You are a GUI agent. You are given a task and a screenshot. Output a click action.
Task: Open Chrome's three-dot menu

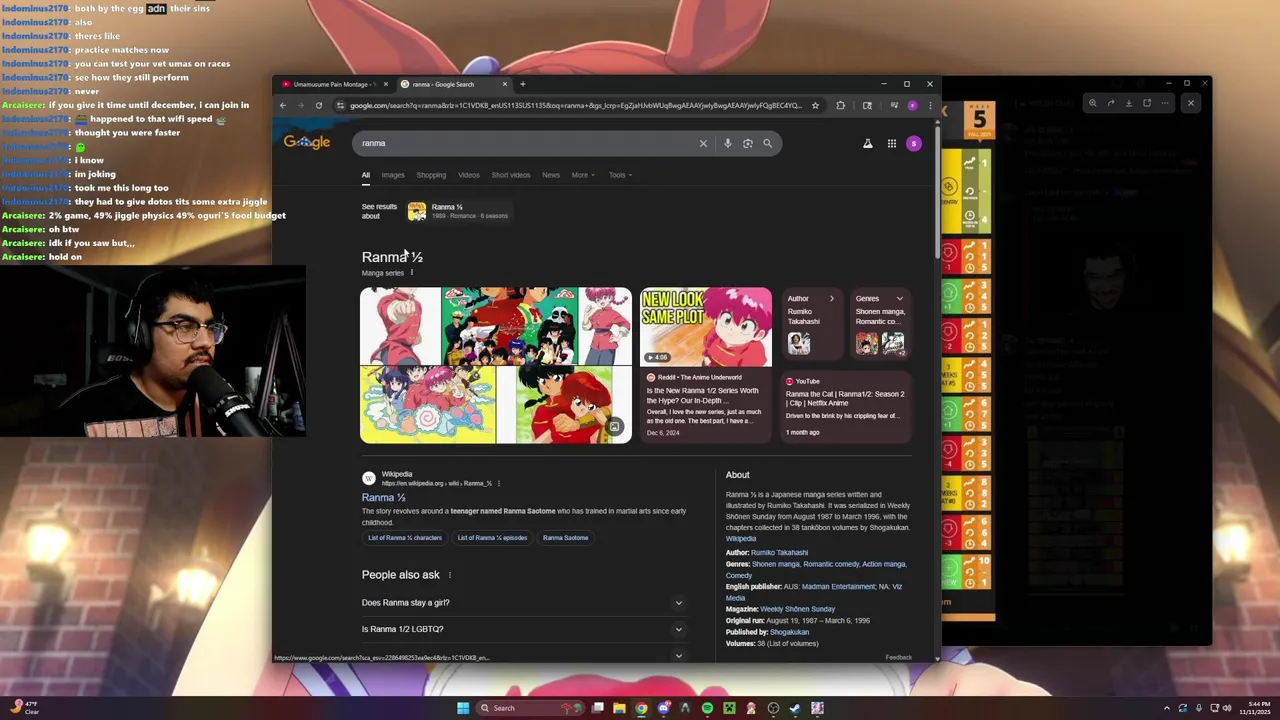coord(930,105)
